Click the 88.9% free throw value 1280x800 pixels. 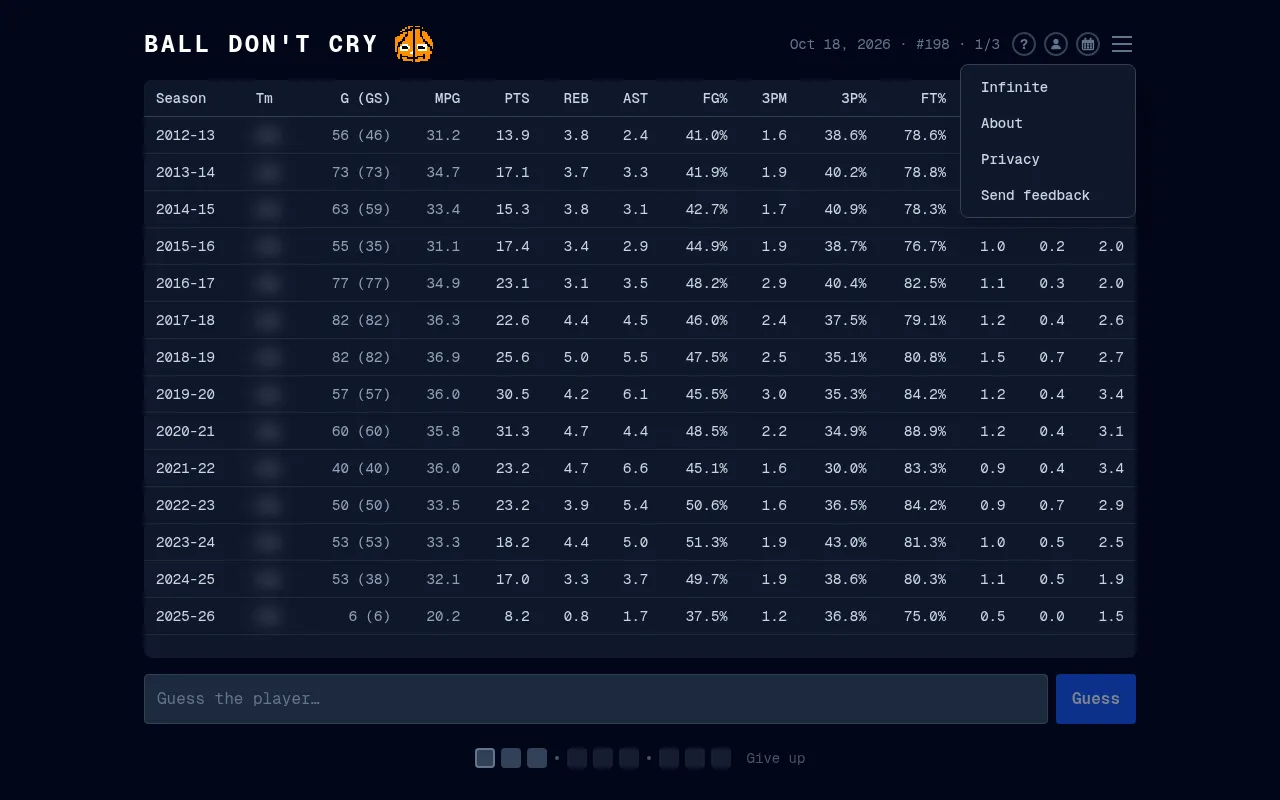click(925, 431)
